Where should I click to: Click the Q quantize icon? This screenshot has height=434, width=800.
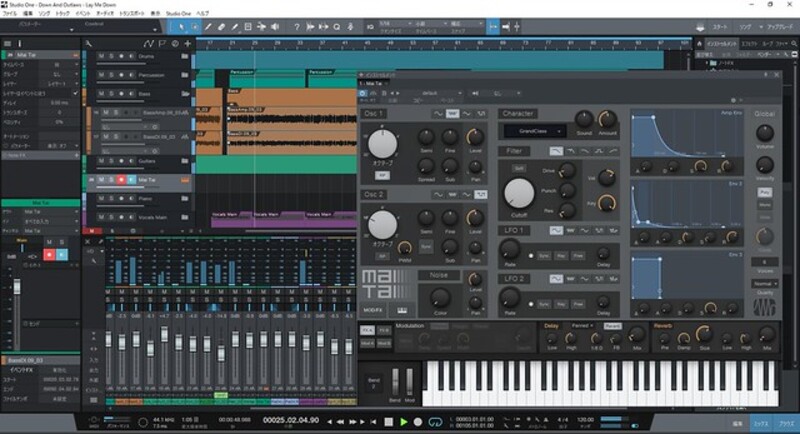337,27
